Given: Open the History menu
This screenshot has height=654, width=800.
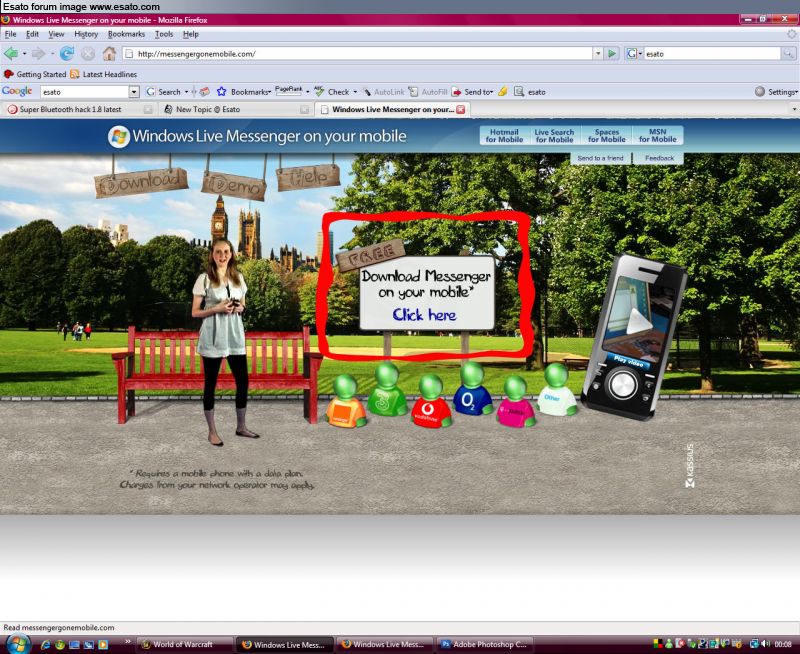Looking at the screenshot, I should 86,34.
